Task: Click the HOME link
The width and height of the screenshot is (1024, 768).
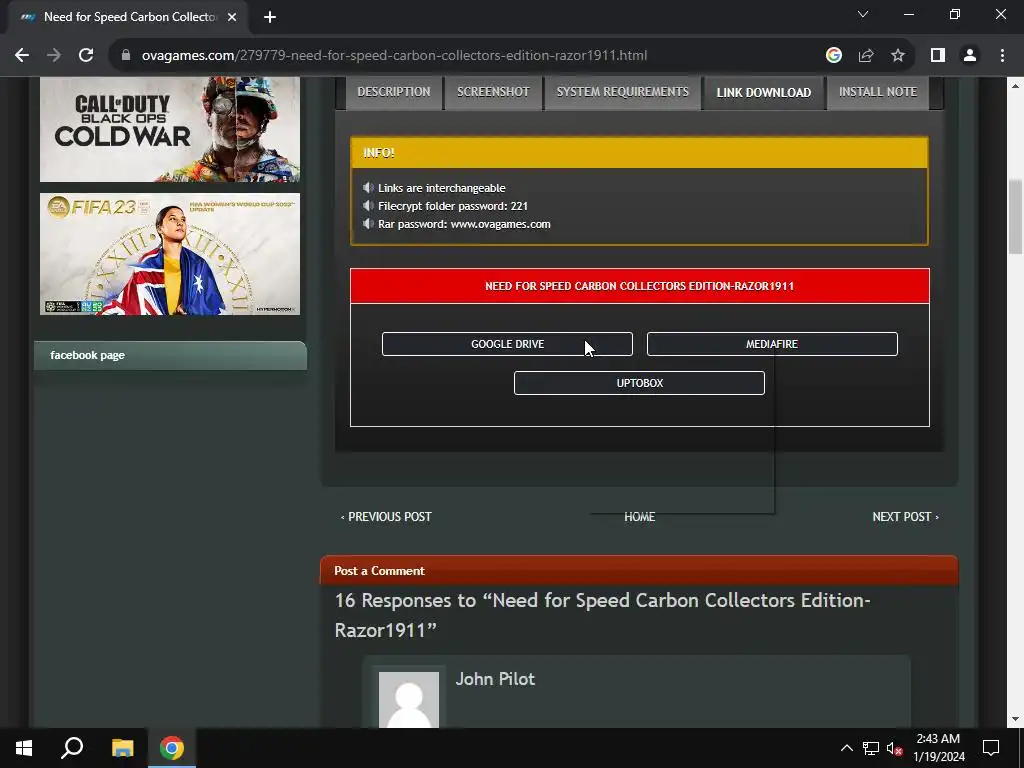Action: tap(639, 517)
